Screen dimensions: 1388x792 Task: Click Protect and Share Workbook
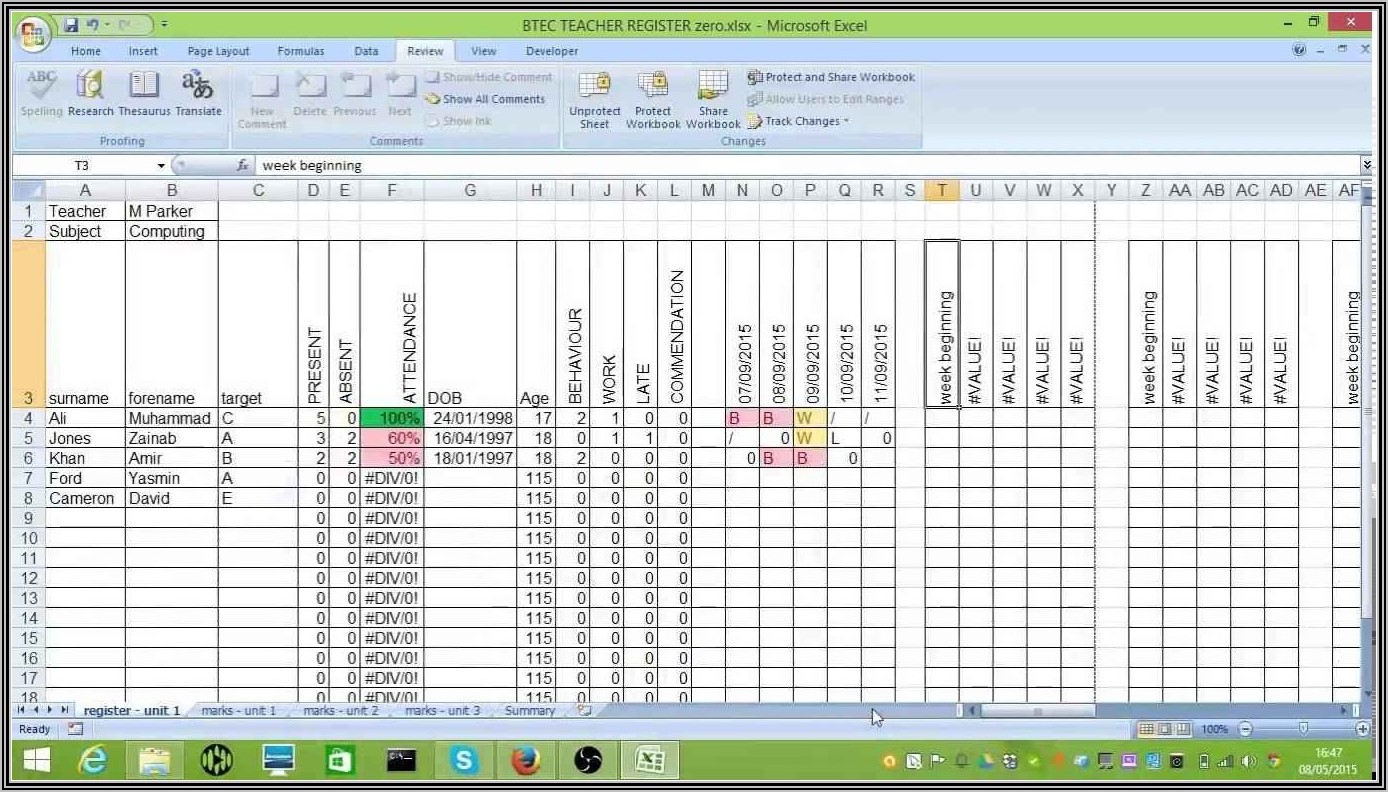point(831,77)
